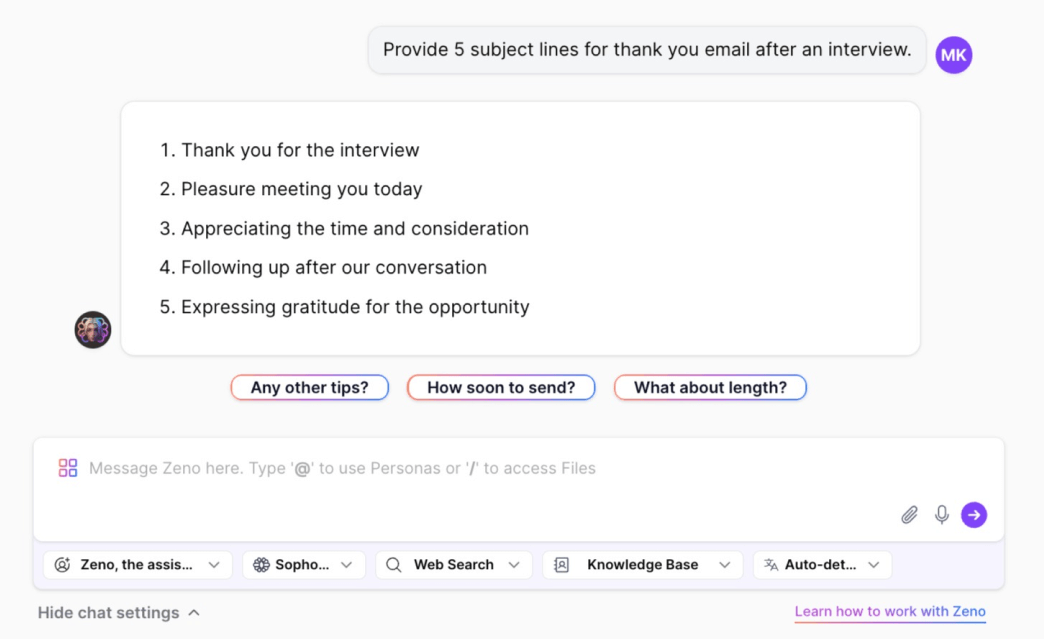This screenshot has width=1044, height=639.
Task: Expand the Zeno, the assis... persona dropdown
Action: [214, 564]
